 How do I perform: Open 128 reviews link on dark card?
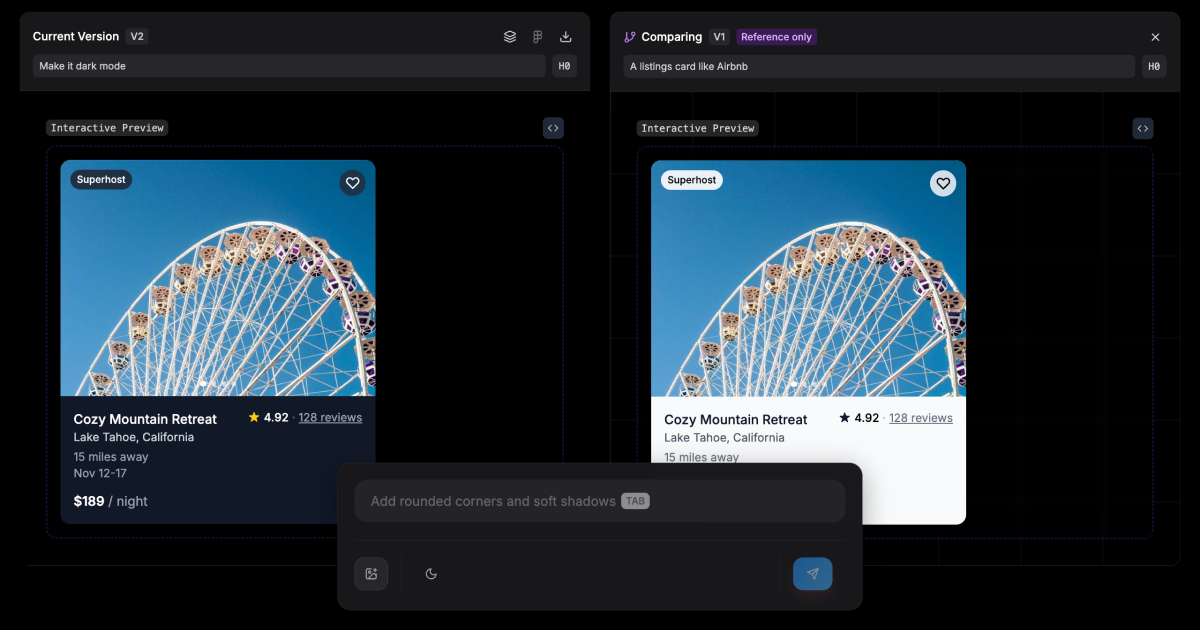pos(330,417)
